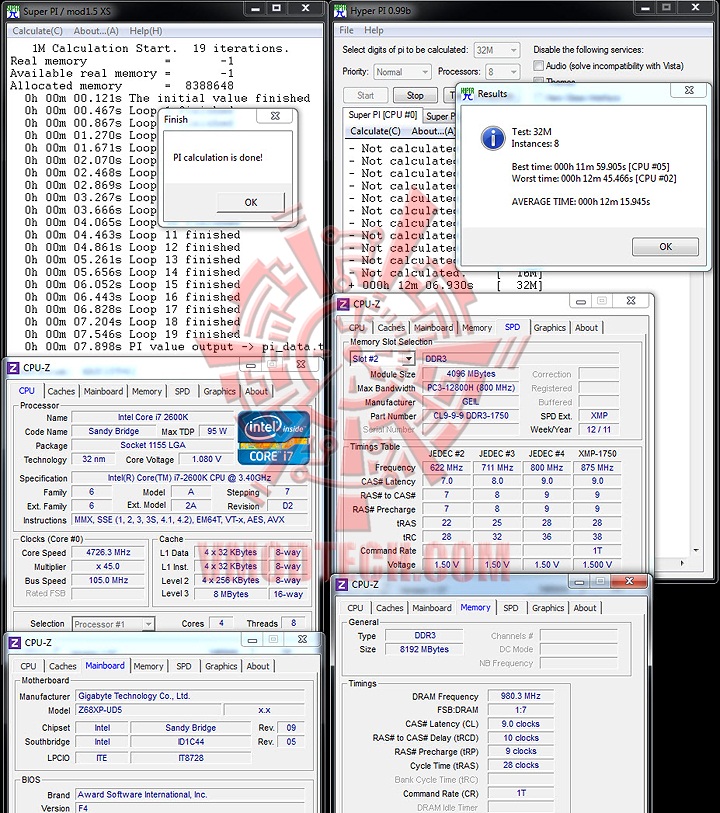720x813 pixels.
Task: Click the 32M result line 000h 12m 06.930s
Action: click(x=446, y=285)
